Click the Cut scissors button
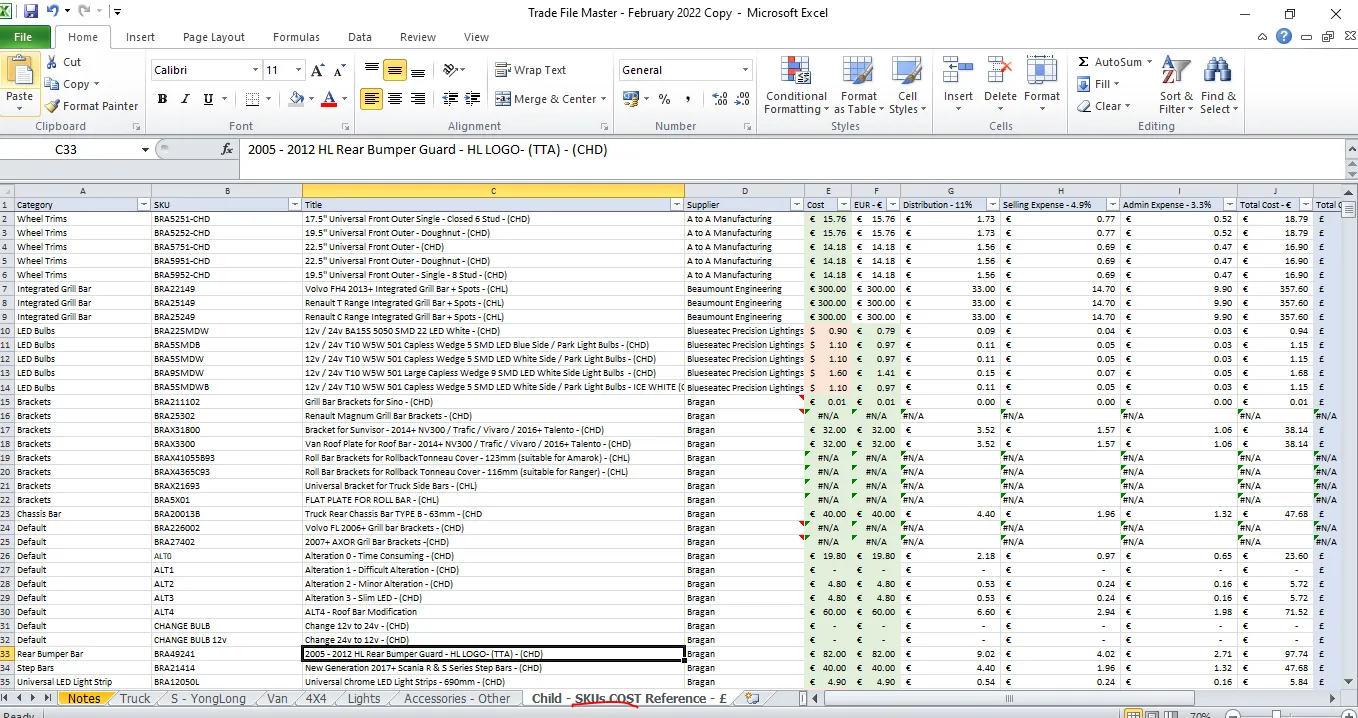 pyautogui.click(x=63, y=62)
